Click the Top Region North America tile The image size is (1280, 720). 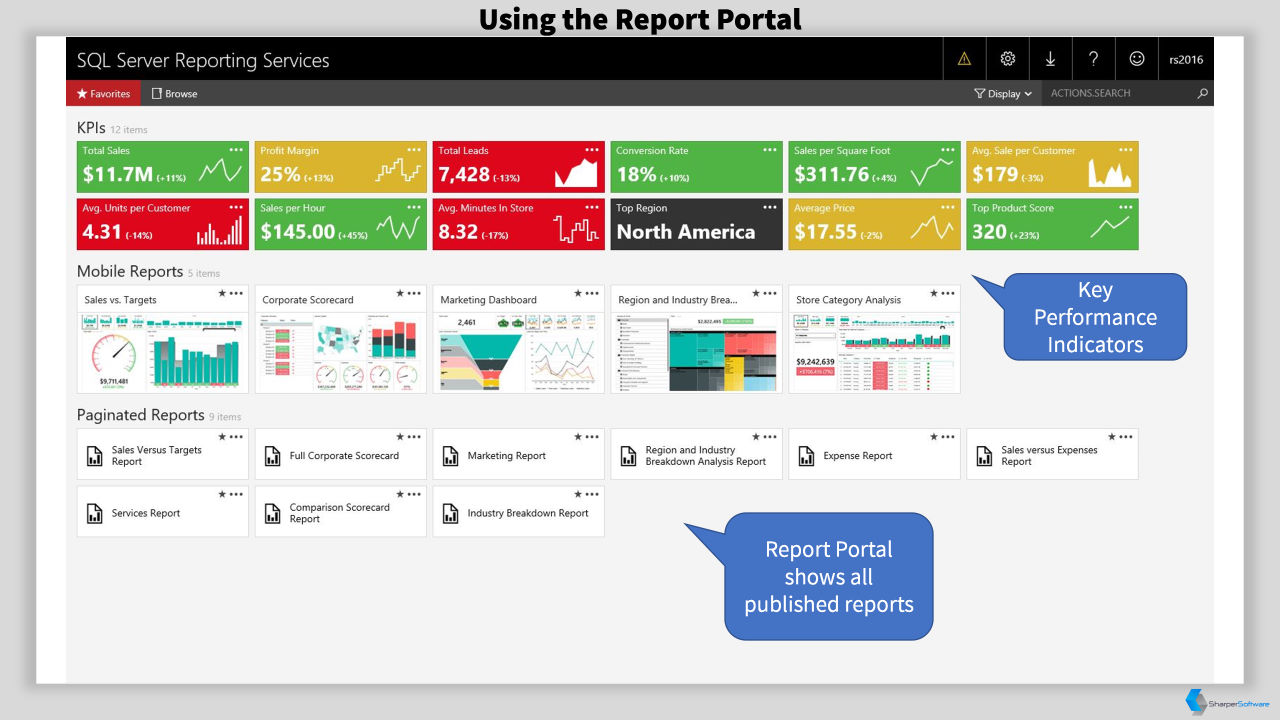point(697,224)
